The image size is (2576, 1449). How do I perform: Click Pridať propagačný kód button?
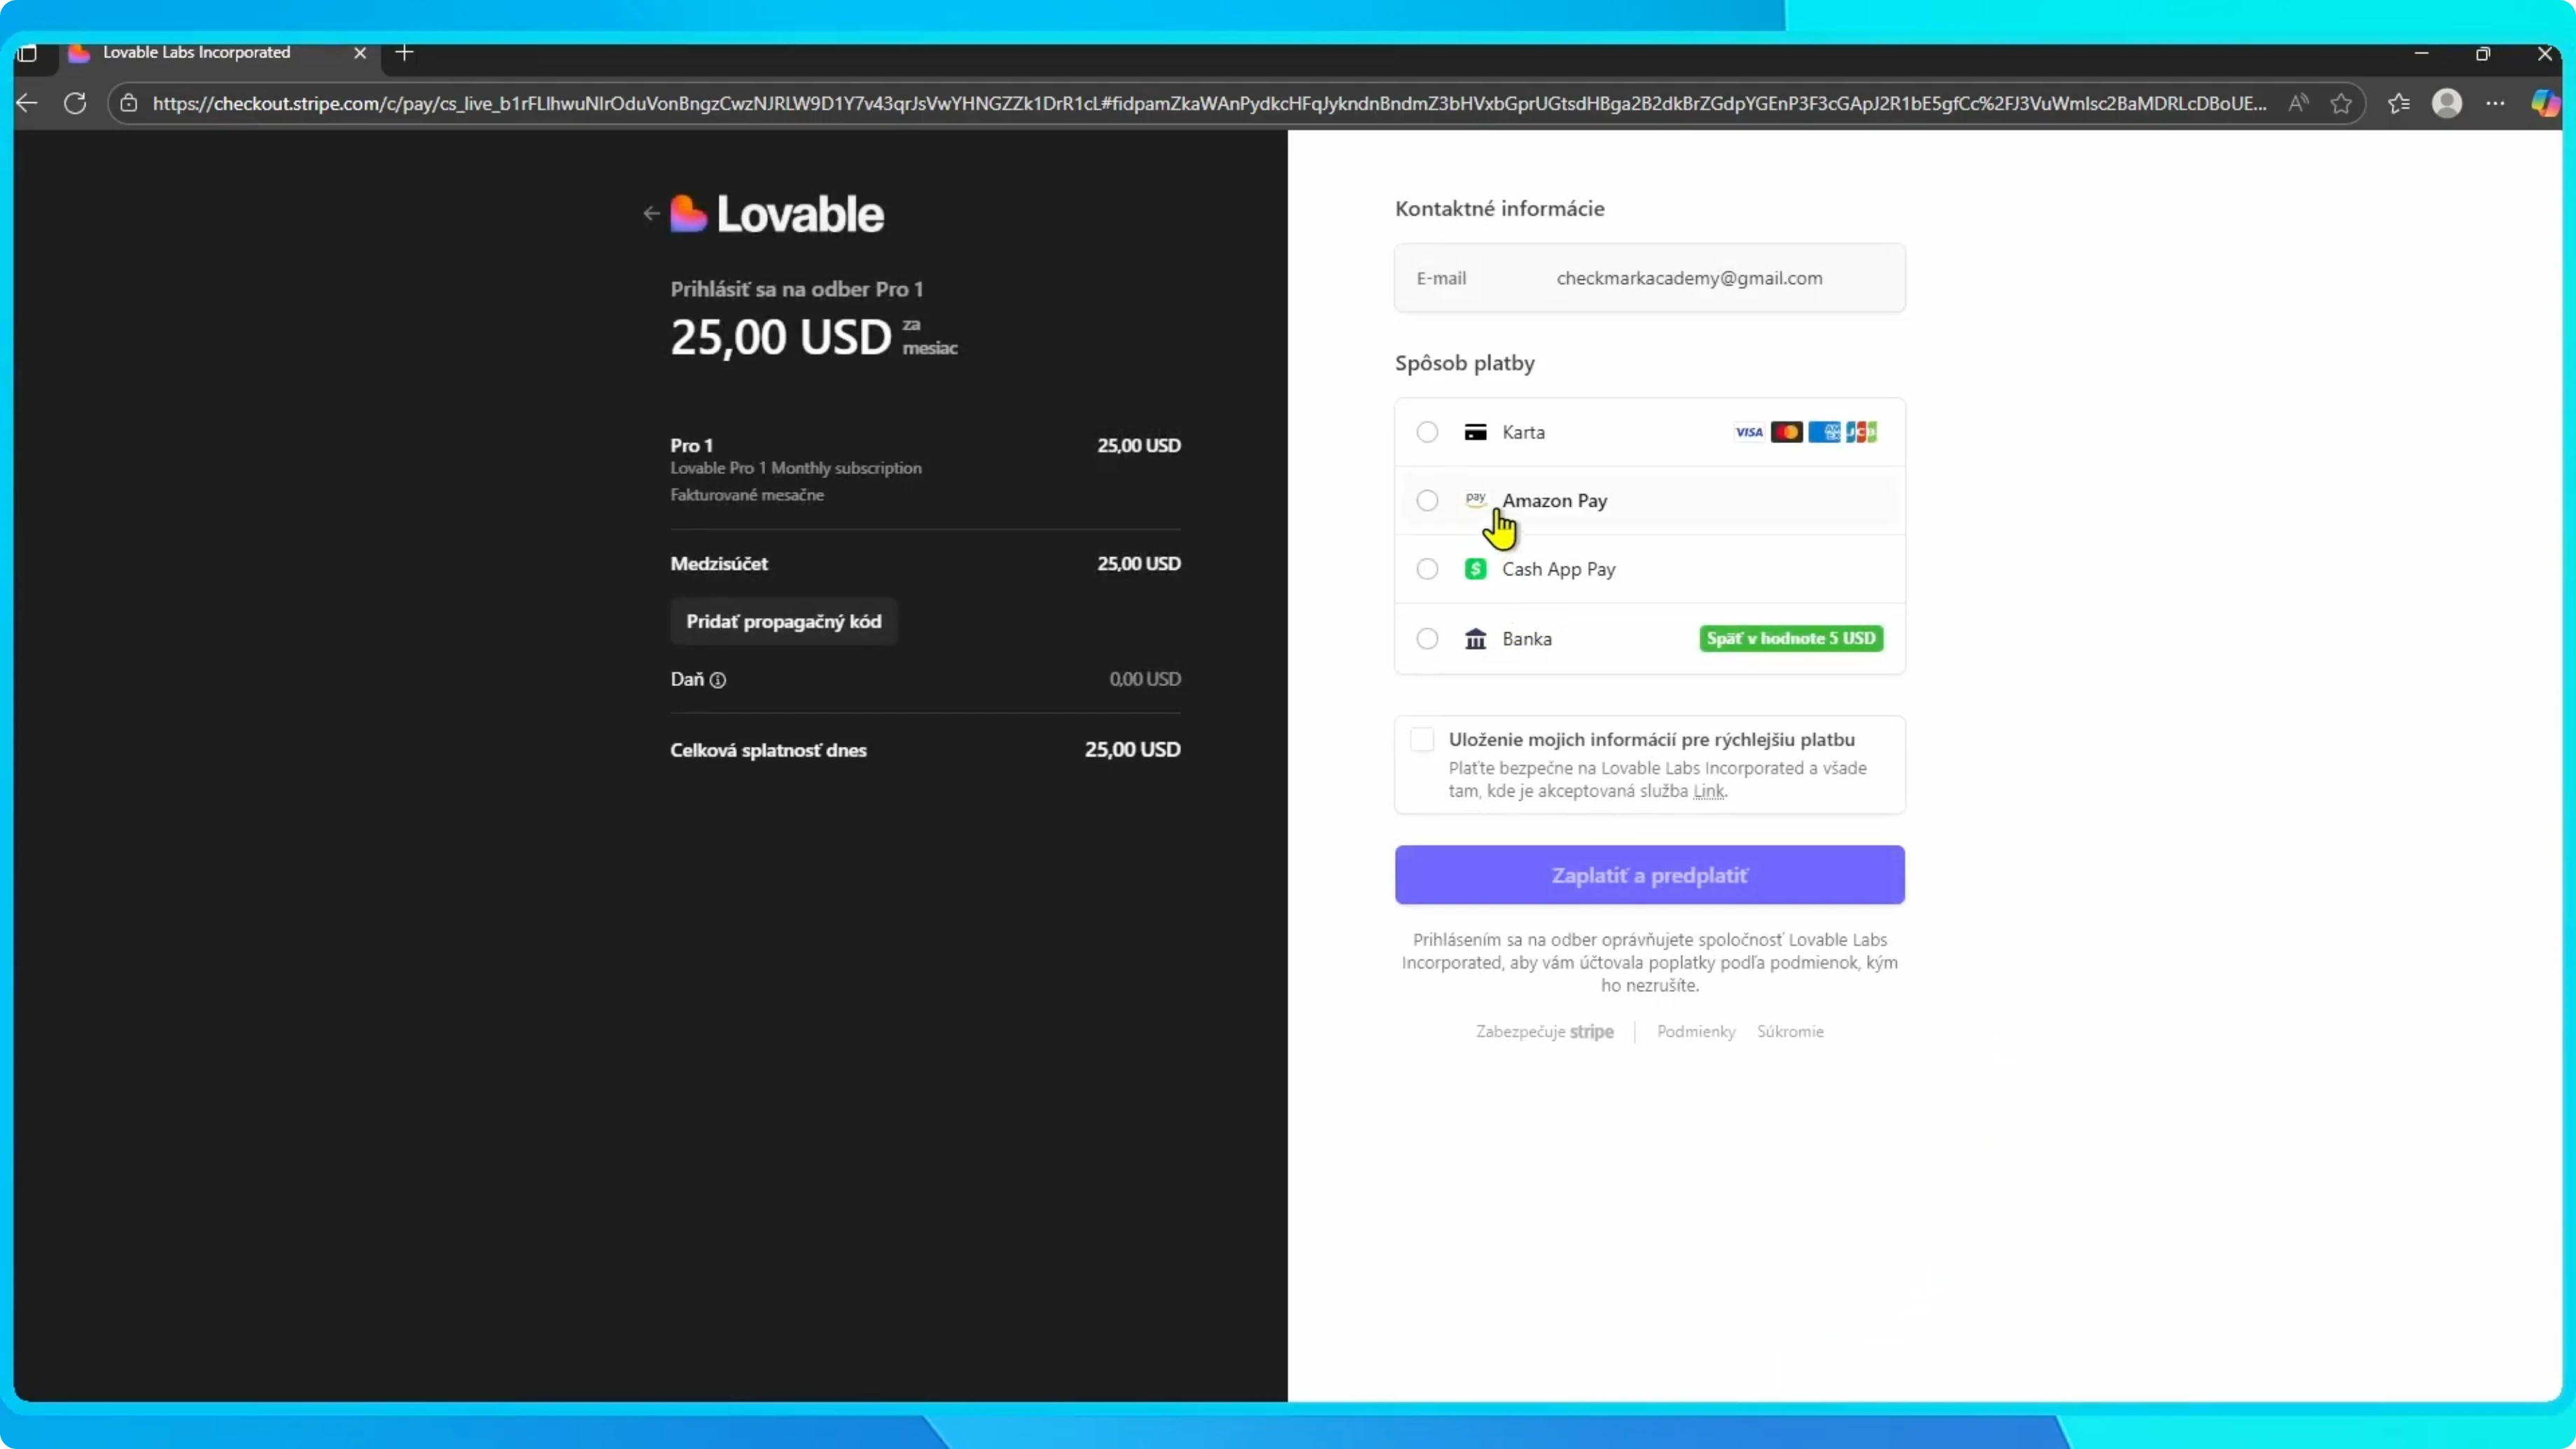(784, 622)
